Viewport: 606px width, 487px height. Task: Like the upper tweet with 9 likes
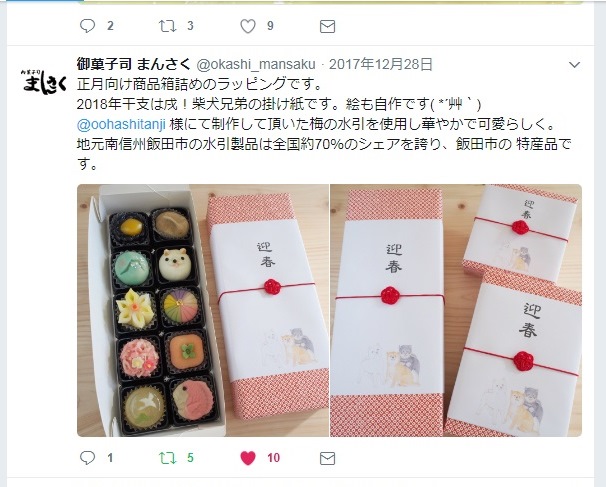tap(248, 26)
